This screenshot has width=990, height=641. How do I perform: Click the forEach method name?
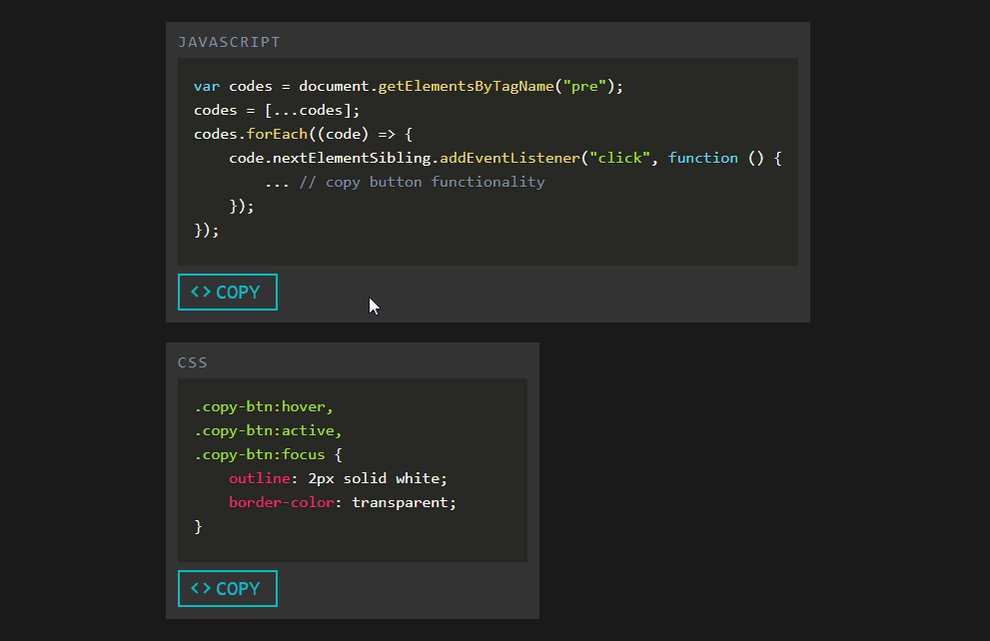click(x=277, y=134)
